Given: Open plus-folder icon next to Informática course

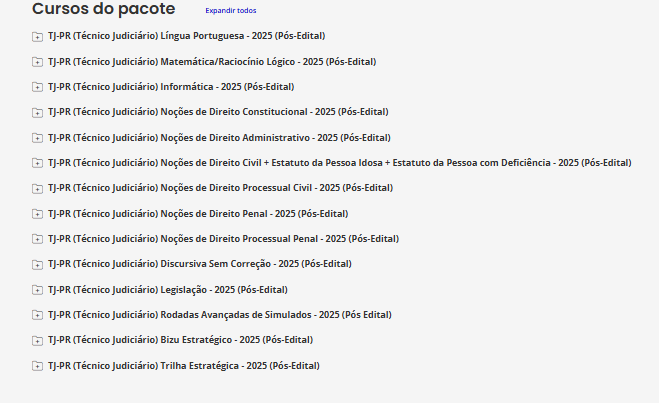Looking at the screenshot, I should pyautogui.click(x=37, y=87).
